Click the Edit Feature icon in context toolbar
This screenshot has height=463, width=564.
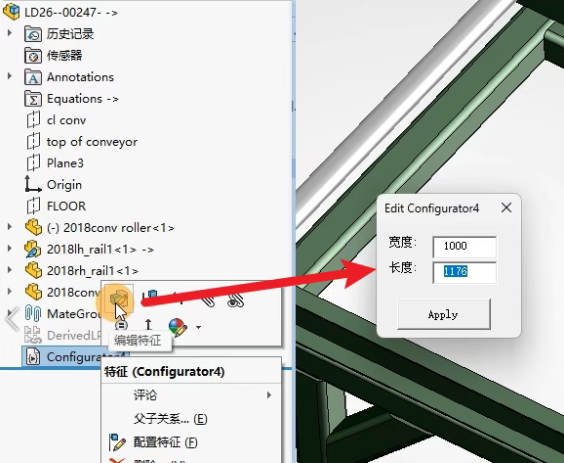pos(119,299)
